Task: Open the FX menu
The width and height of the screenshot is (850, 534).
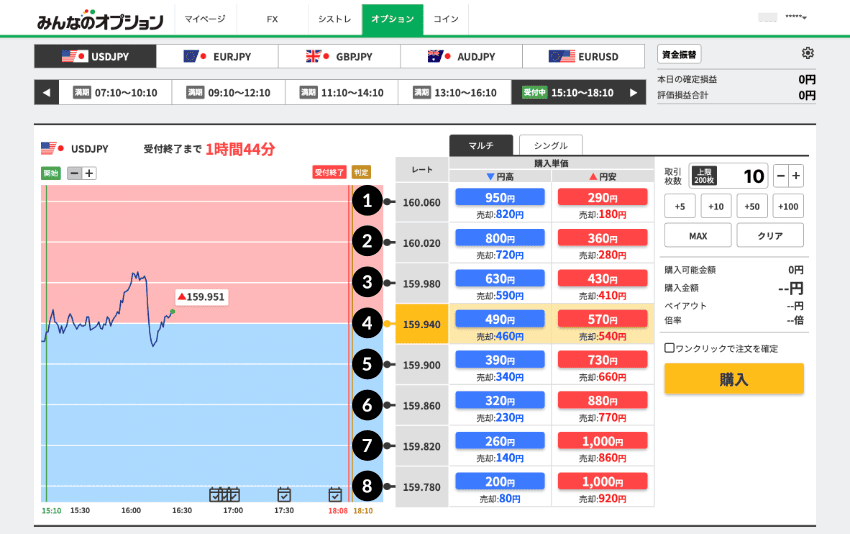Action: [x=272, y=19]
